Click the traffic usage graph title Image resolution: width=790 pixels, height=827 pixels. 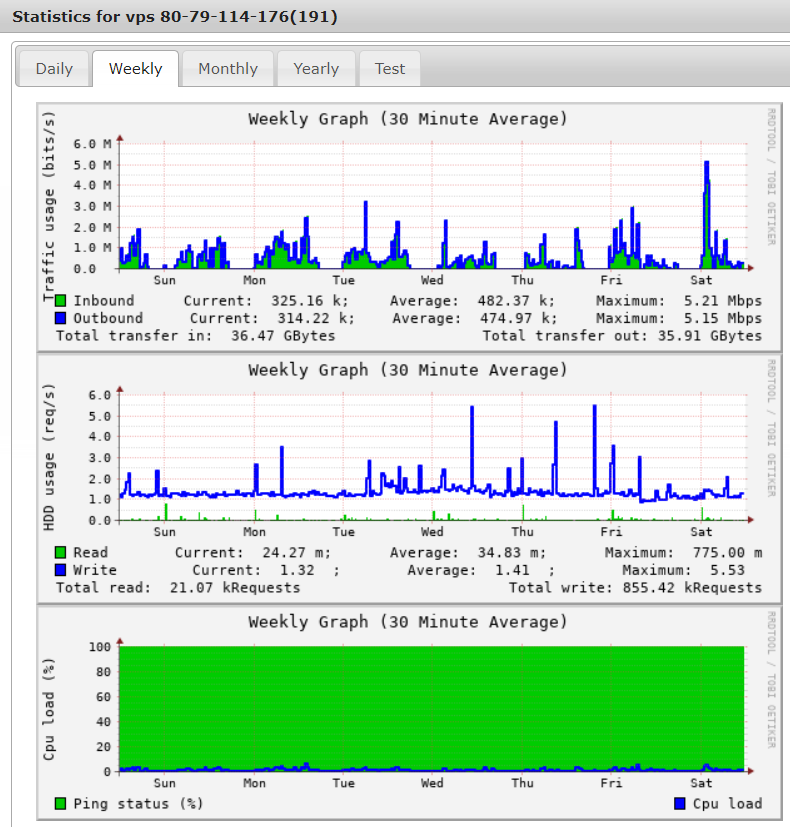point(407,119)
